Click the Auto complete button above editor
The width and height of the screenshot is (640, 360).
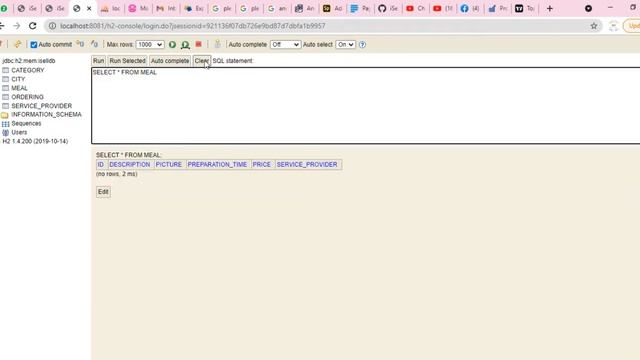170,61
